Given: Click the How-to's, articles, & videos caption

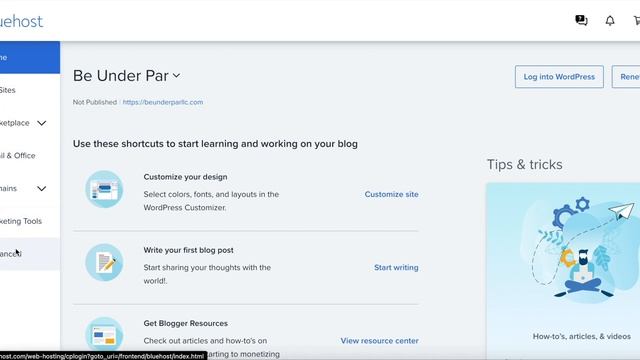Looking at the screenshot, I should tap(582, 336).
